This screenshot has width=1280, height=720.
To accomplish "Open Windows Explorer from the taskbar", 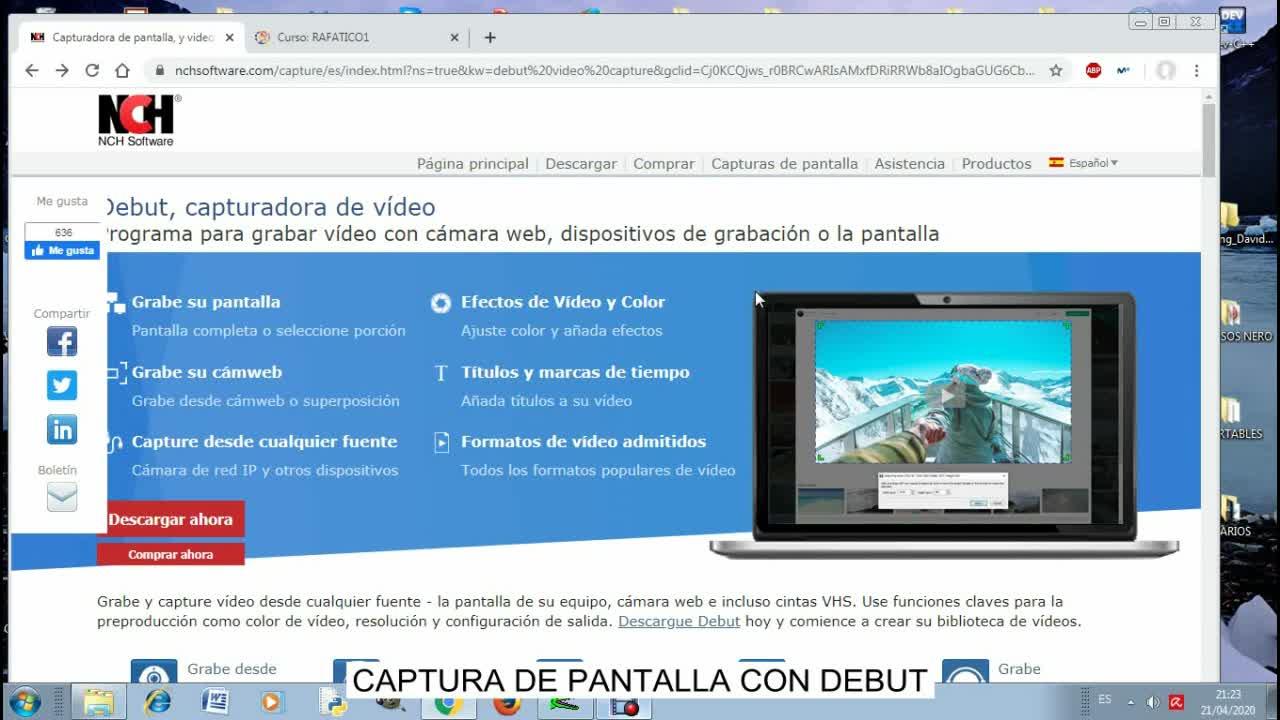I will pyautogui.click(x=98, y=702).
